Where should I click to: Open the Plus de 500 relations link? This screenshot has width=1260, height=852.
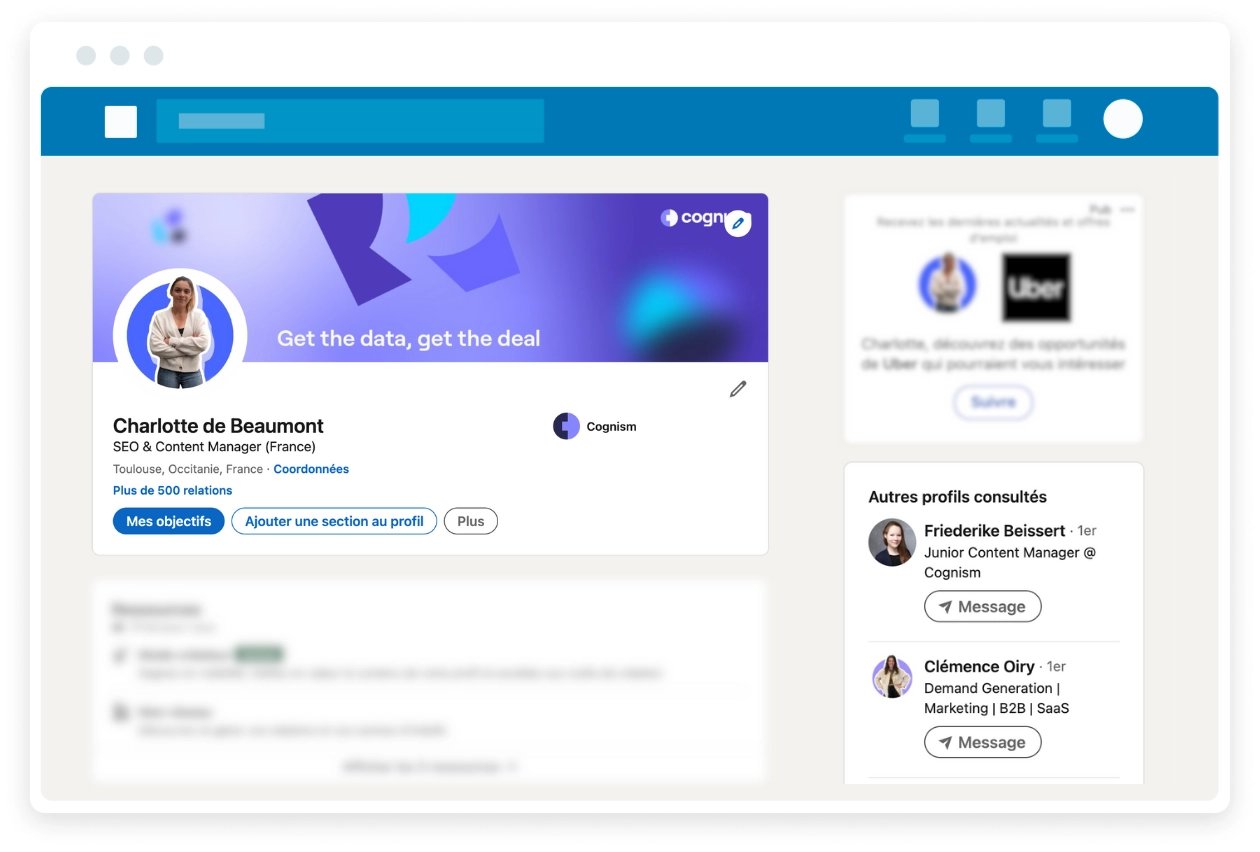172,491
